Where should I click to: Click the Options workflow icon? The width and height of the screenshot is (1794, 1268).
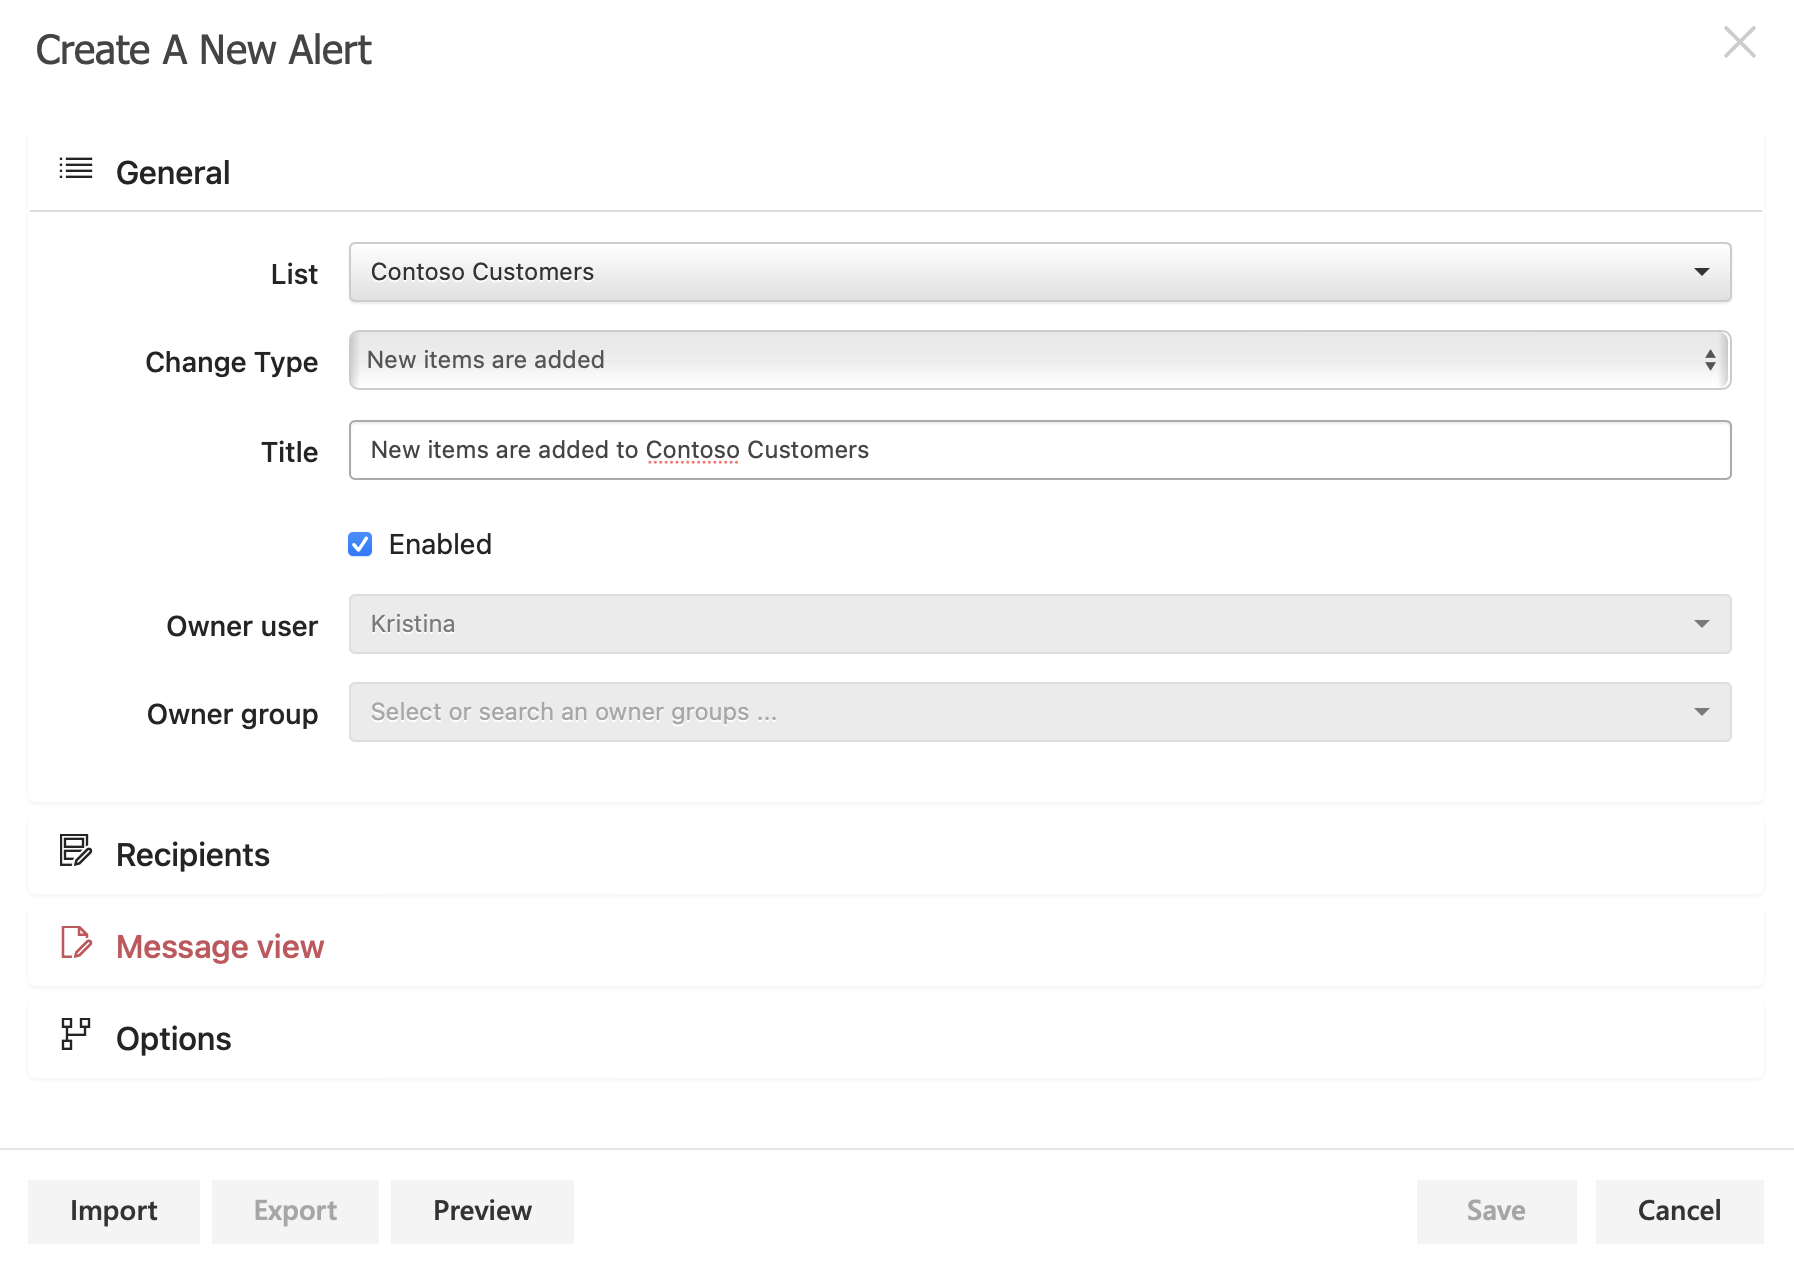pyautogui.click(x=74, y=1035)
